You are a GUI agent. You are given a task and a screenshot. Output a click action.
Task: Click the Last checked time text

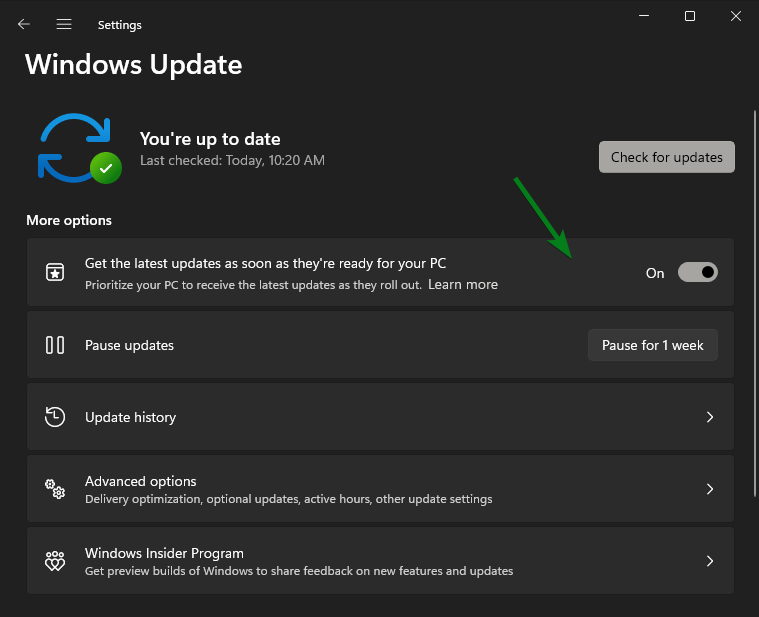point(232,161)
